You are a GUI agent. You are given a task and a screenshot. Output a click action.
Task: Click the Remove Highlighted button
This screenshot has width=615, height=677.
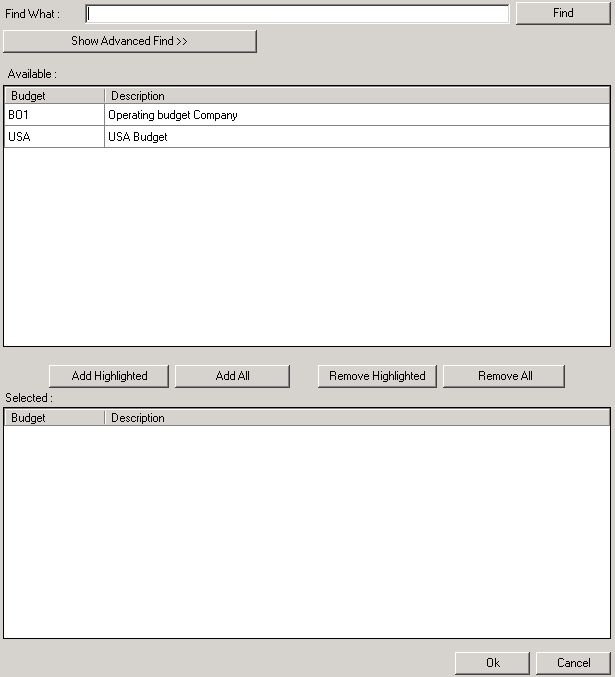tap(377, 376)
